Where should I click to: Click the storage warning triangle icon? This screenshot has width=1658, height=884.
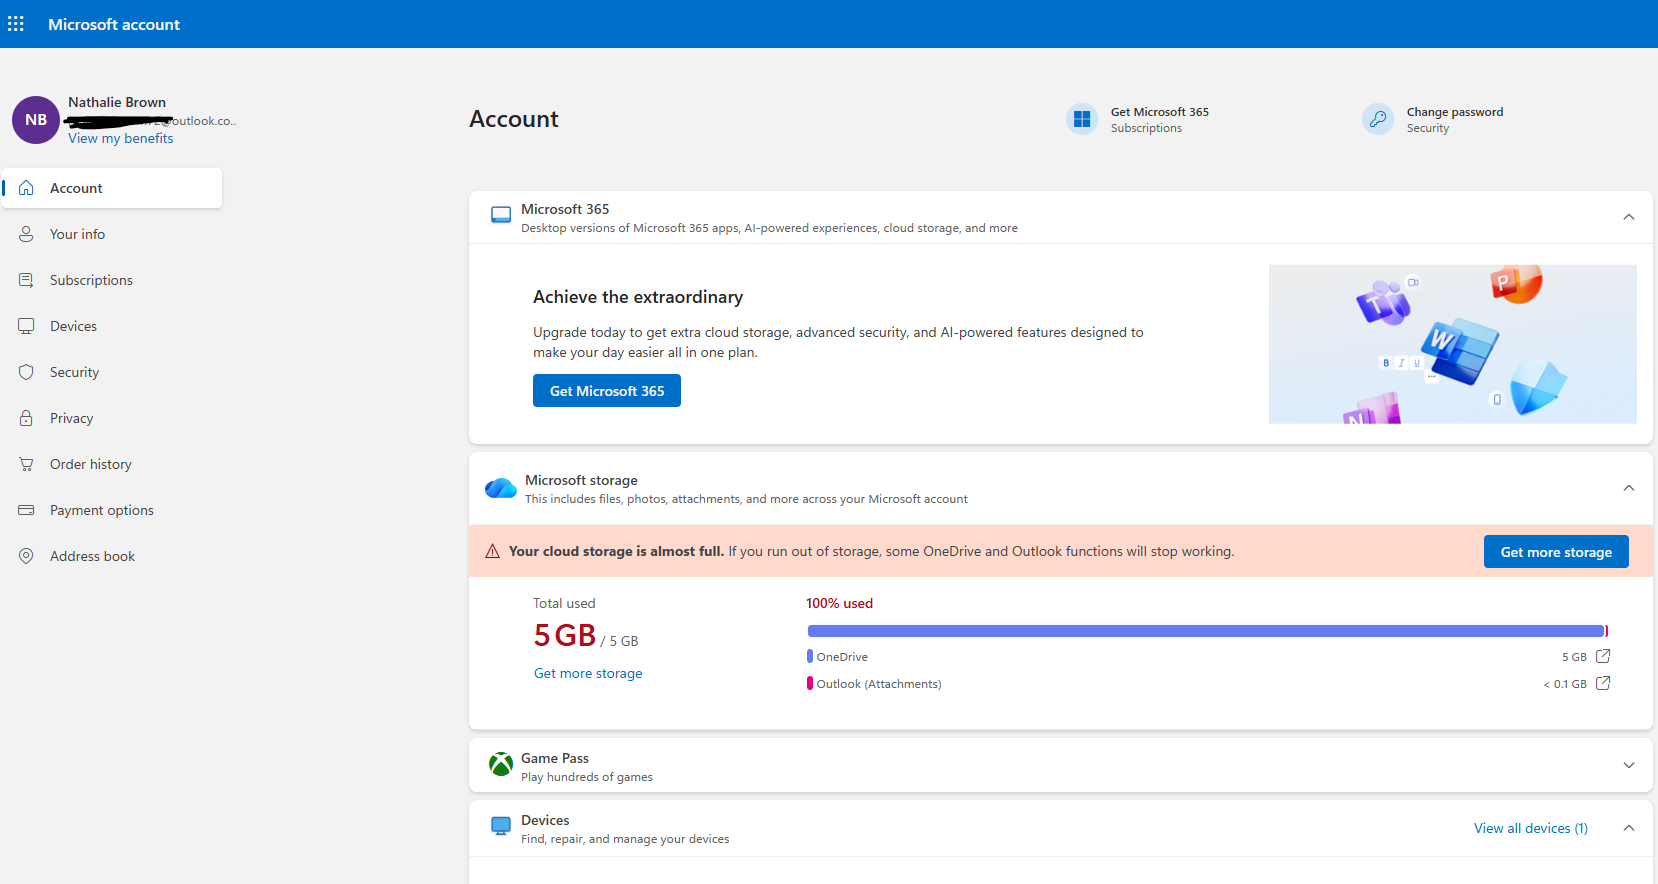tap(492, 551)
